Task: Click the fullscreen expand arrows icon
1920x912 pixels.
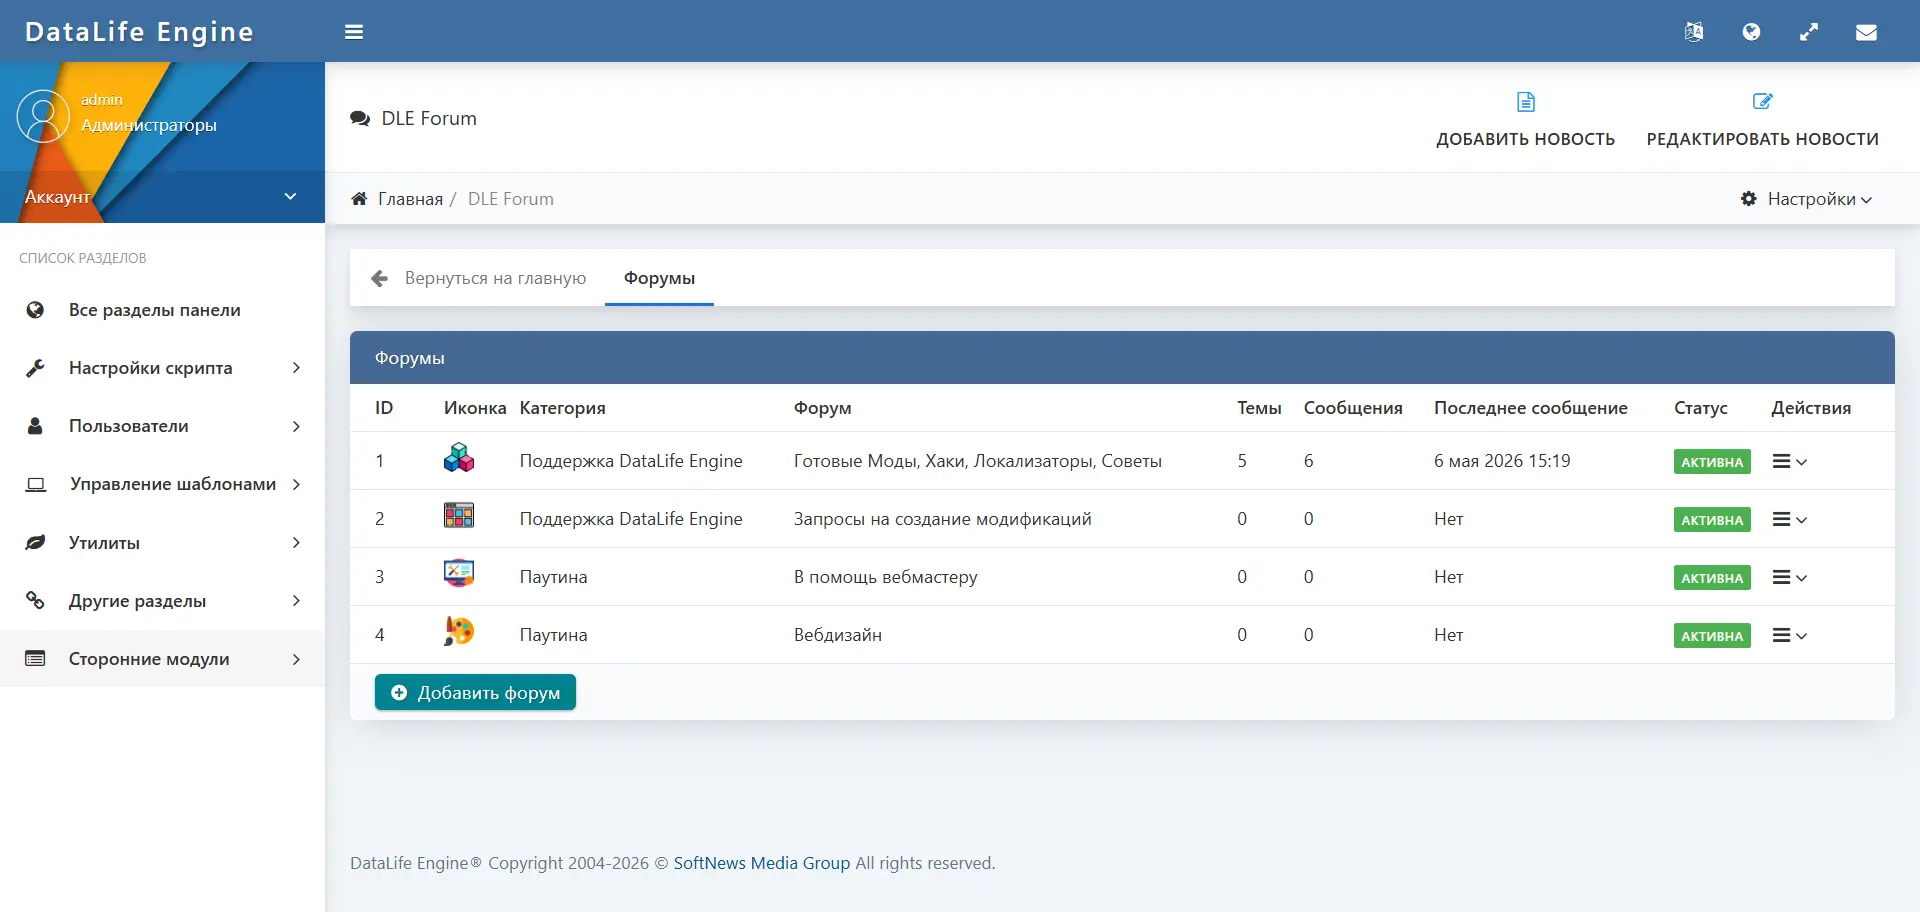Action: tap(1809, 32)
